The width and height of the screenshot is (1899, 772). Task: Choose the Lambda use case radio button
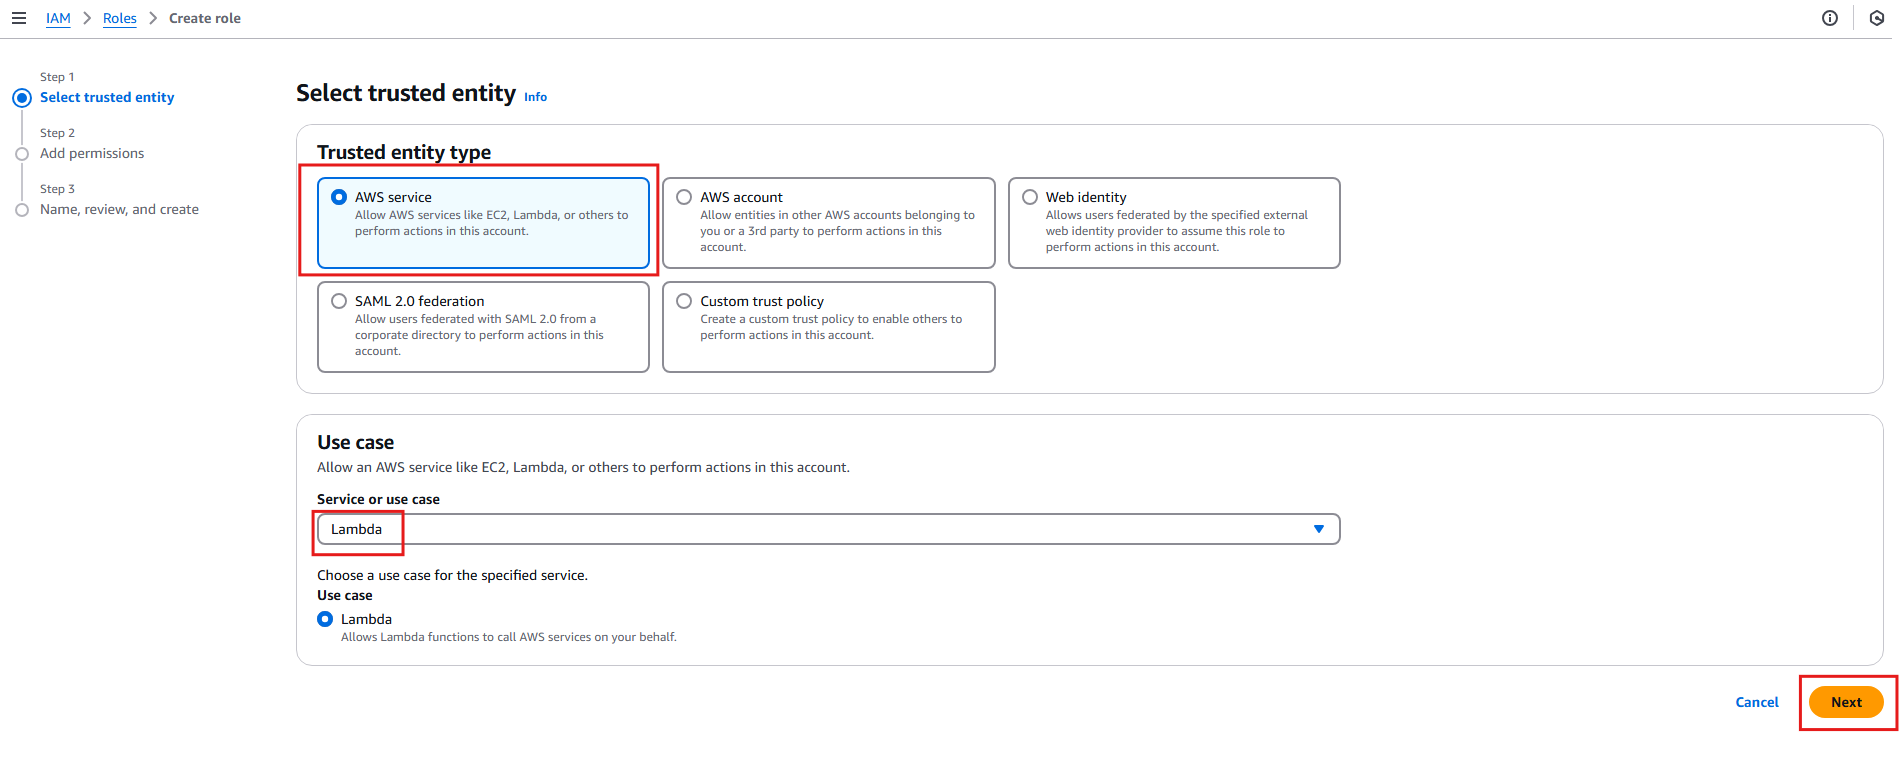pyautogui.click(x=325, y=619)
